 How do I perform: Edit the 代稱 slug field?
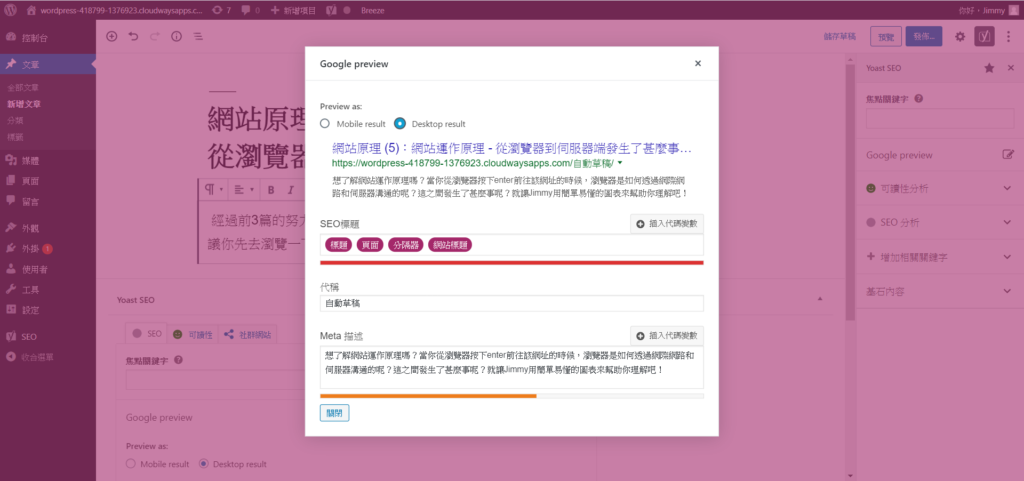pyautogui.click(x=511, y=303)
